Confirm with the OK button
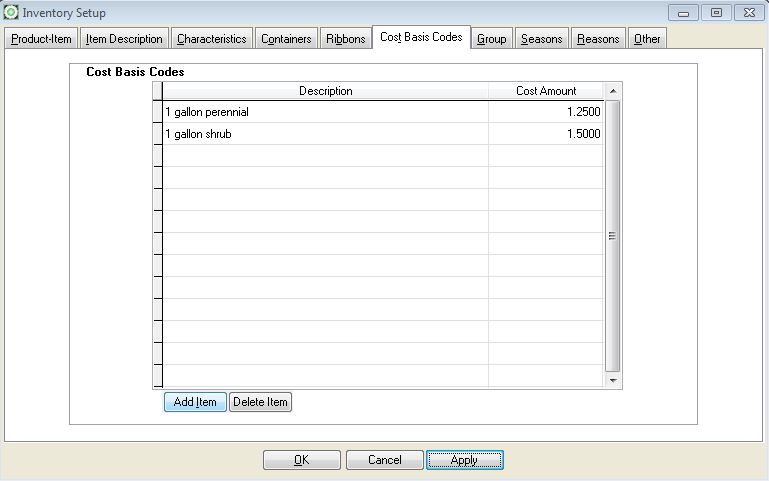 click(x=301, y=460)
